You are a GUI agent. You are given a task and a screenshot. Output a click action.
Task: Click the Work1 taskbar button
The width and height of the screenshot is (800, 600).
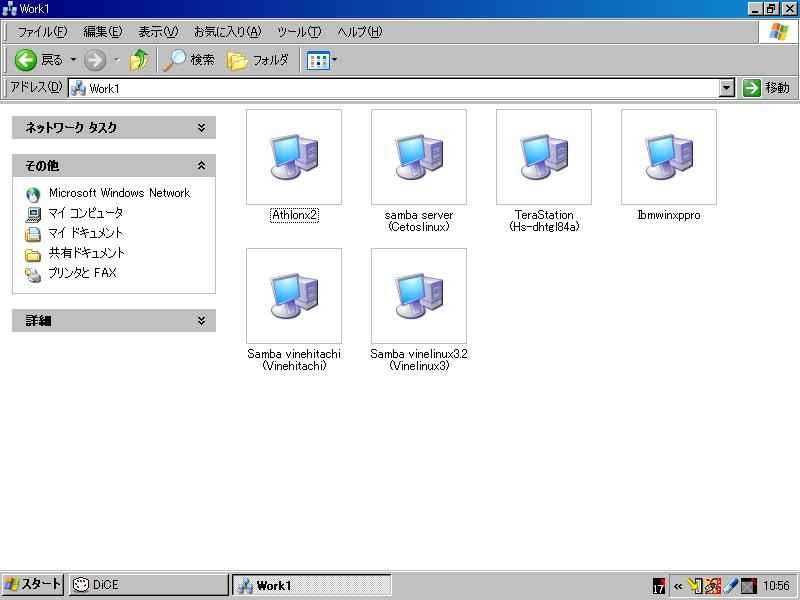(x=312, y=585)
